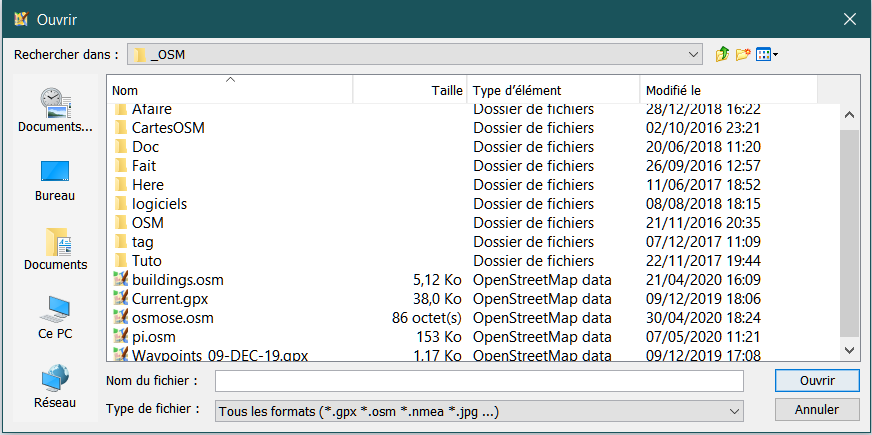Select the Current.gpx file
This screenshot has width=872, height=435.
(x=171, y=298)
